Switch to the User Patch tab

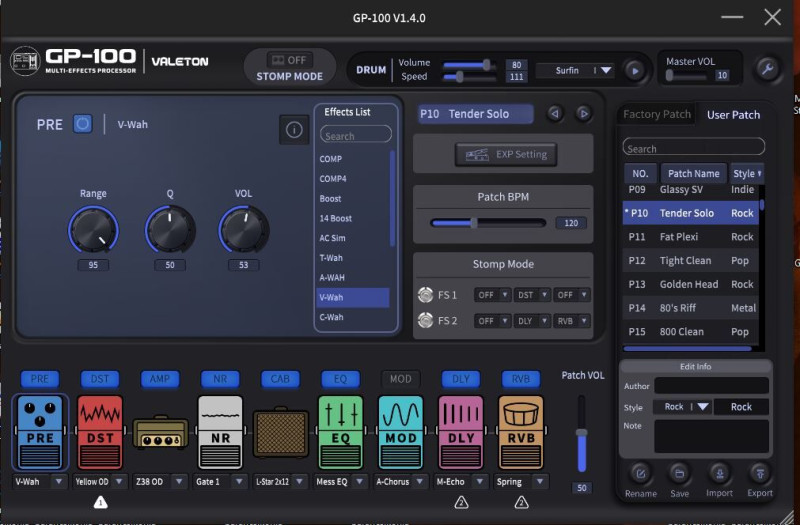[733, 115]
